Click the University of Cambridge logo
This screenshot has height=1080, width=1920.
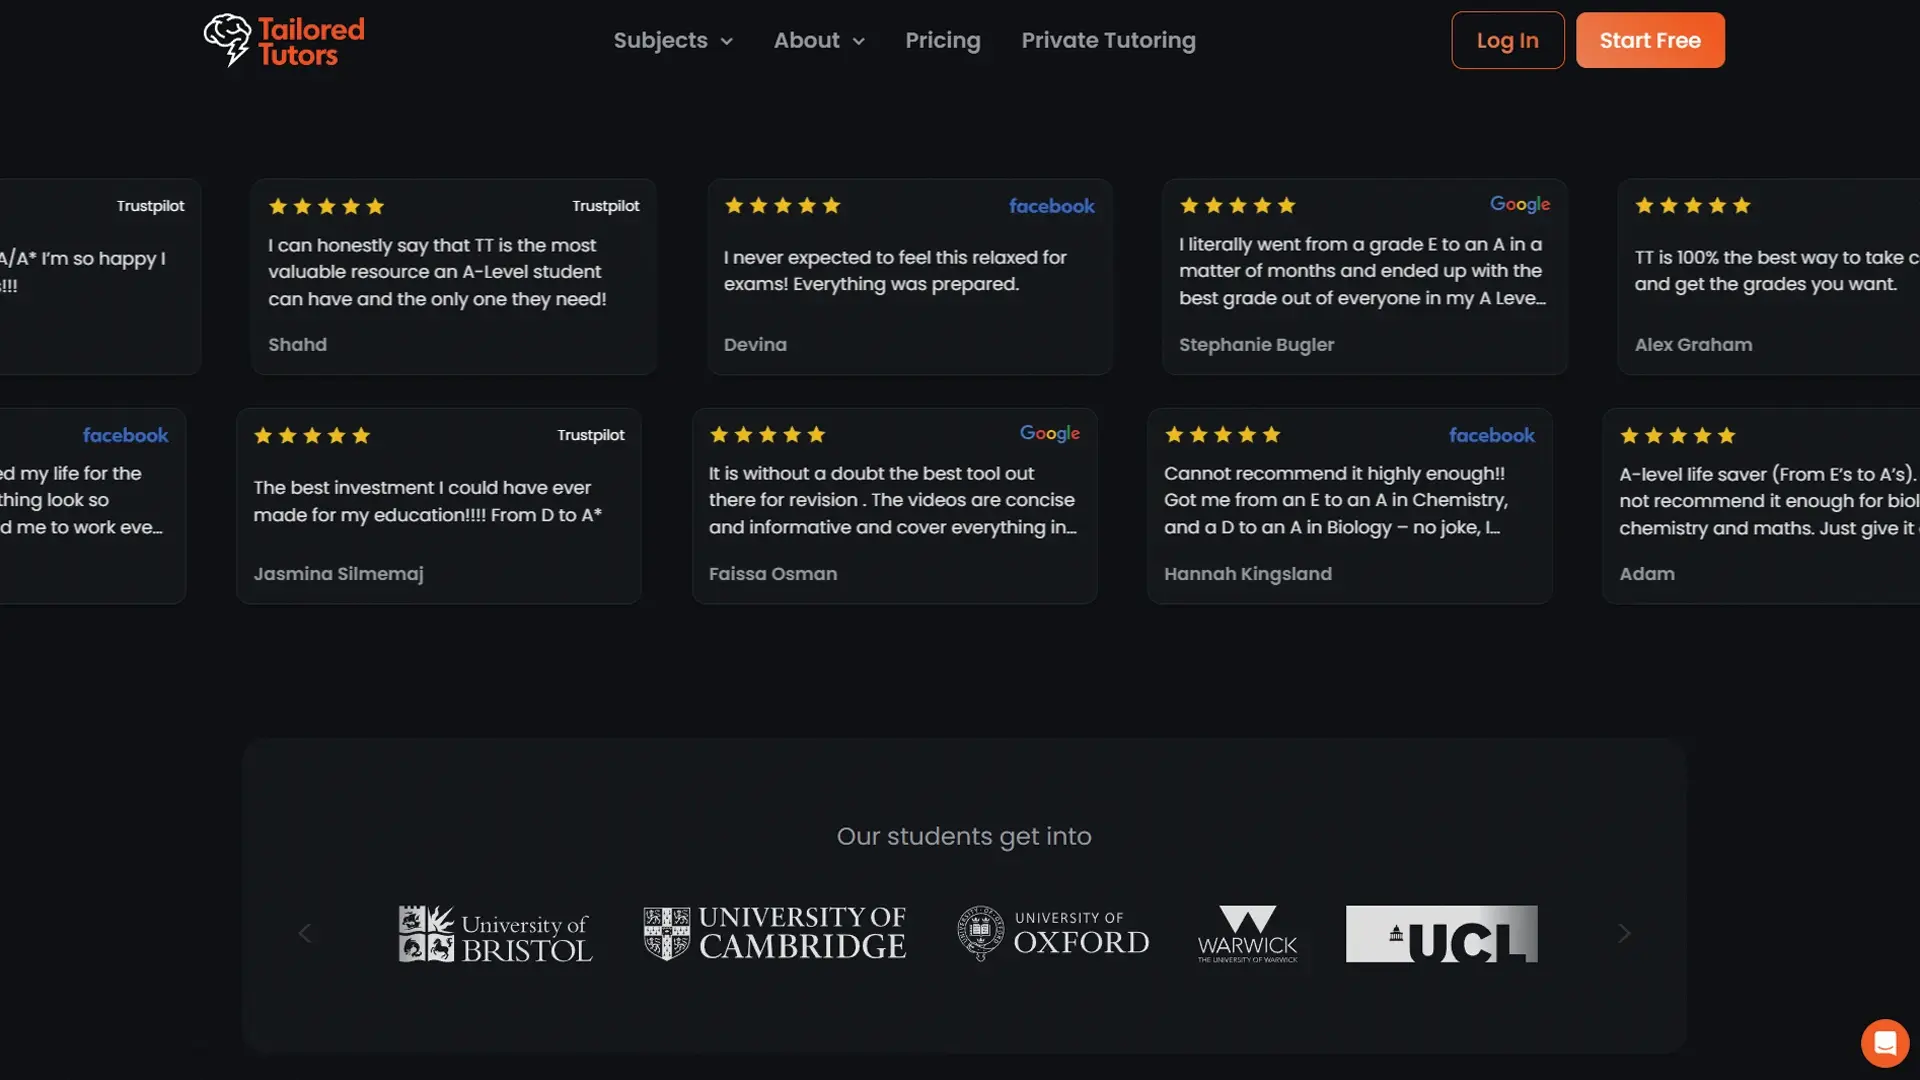click(x=775, y=933)
